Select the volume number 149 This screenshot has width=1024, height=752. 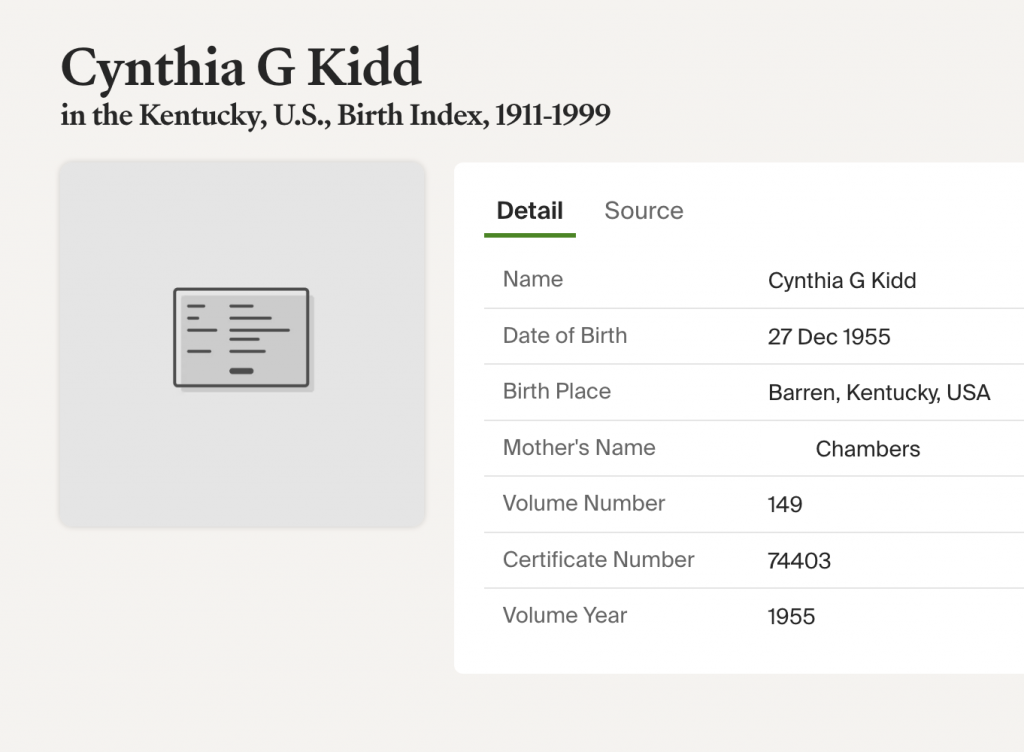[x=785, y=505]
